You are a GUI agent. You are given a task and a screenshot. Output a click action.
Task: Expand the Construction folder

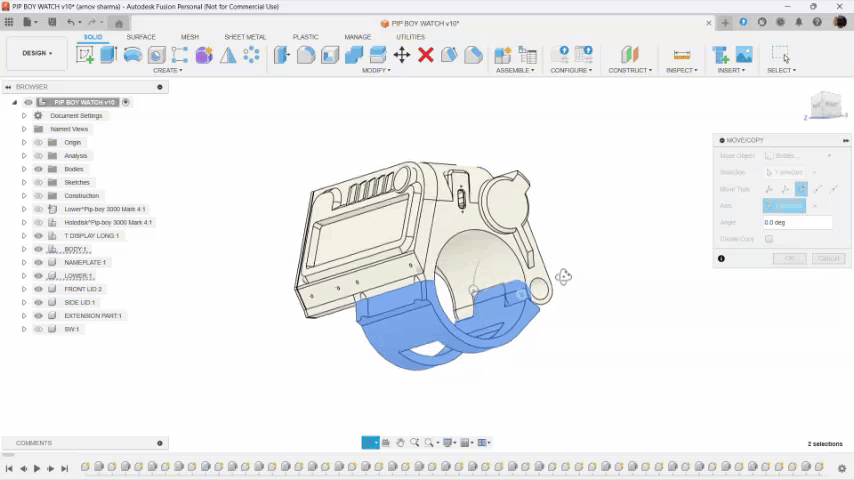[x=24, y=196]
